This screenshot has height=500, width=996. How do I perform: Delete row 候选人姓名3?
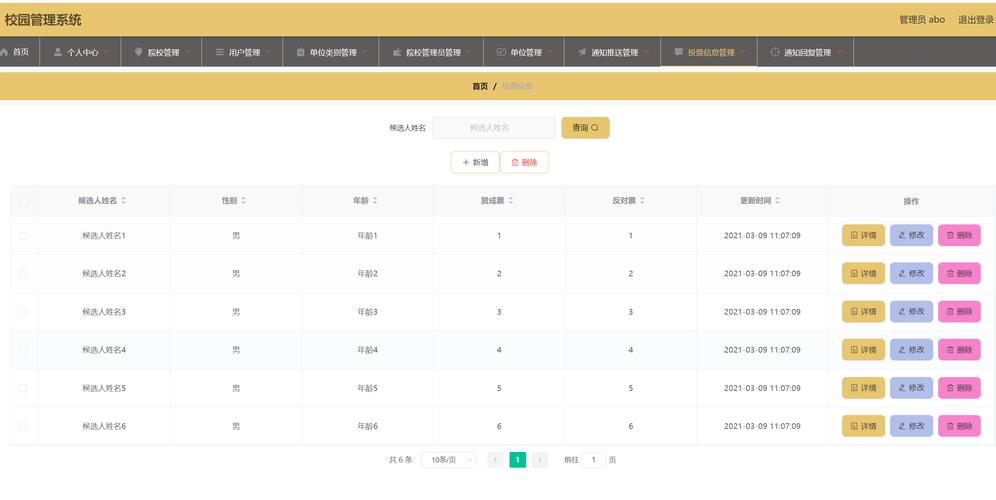coord(959,311)
